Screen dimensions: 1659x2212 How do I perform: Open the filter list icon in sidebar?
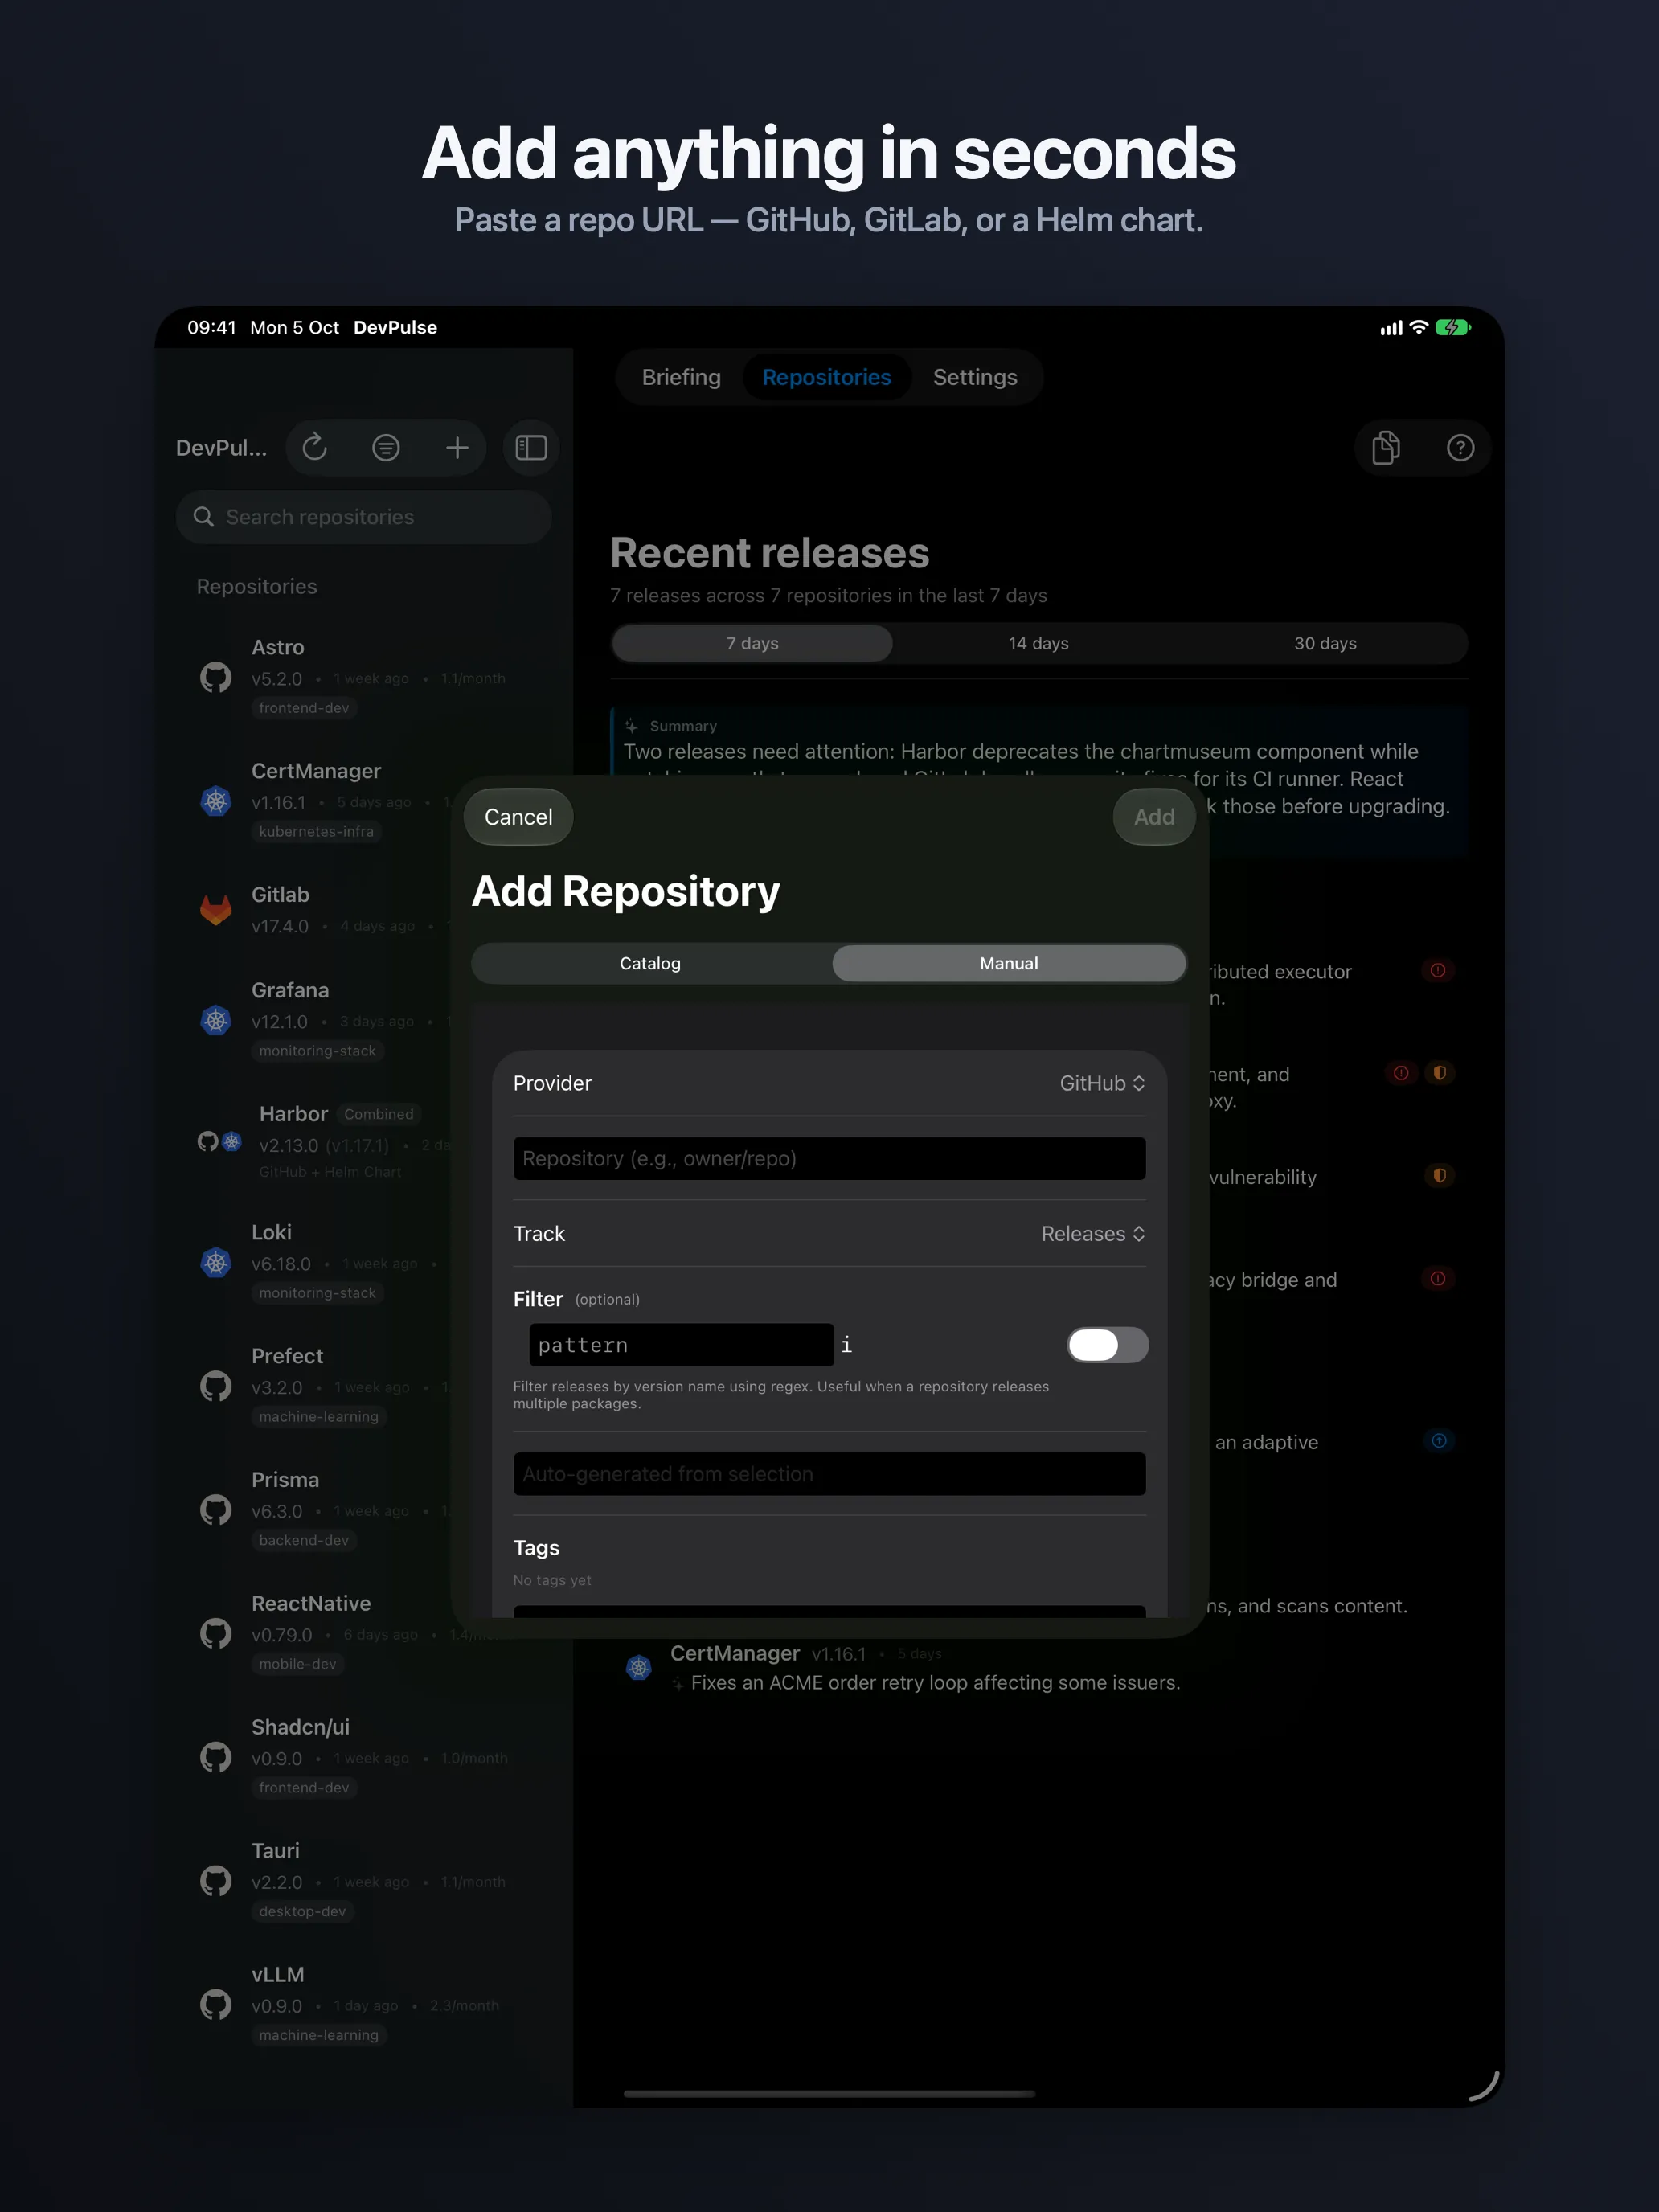pos(386,447)
